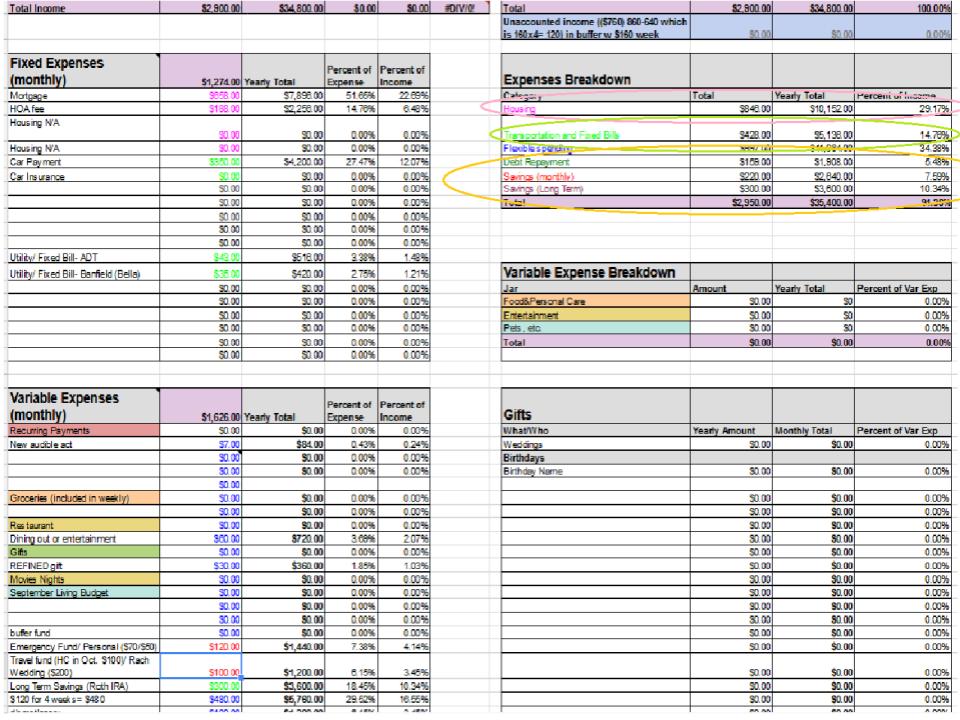Click the ADT yearly total $516.00

tap(283, 257)
